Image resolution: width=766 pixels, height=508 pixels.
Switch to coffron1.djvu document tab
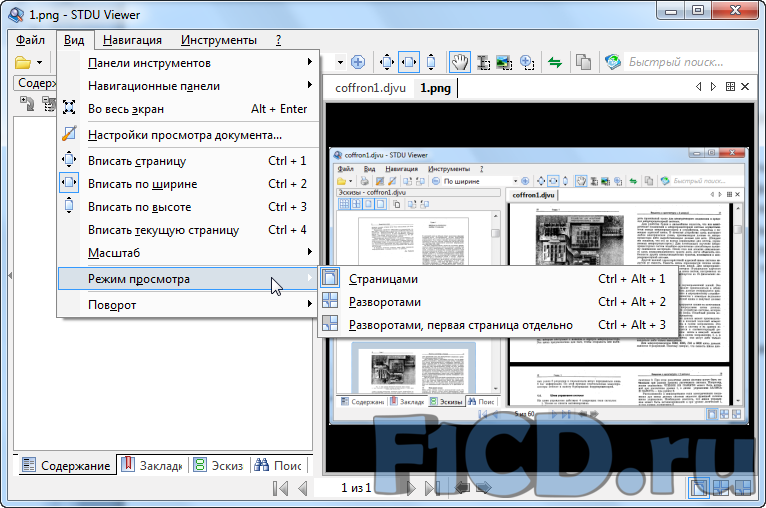(x=370, y=88)
